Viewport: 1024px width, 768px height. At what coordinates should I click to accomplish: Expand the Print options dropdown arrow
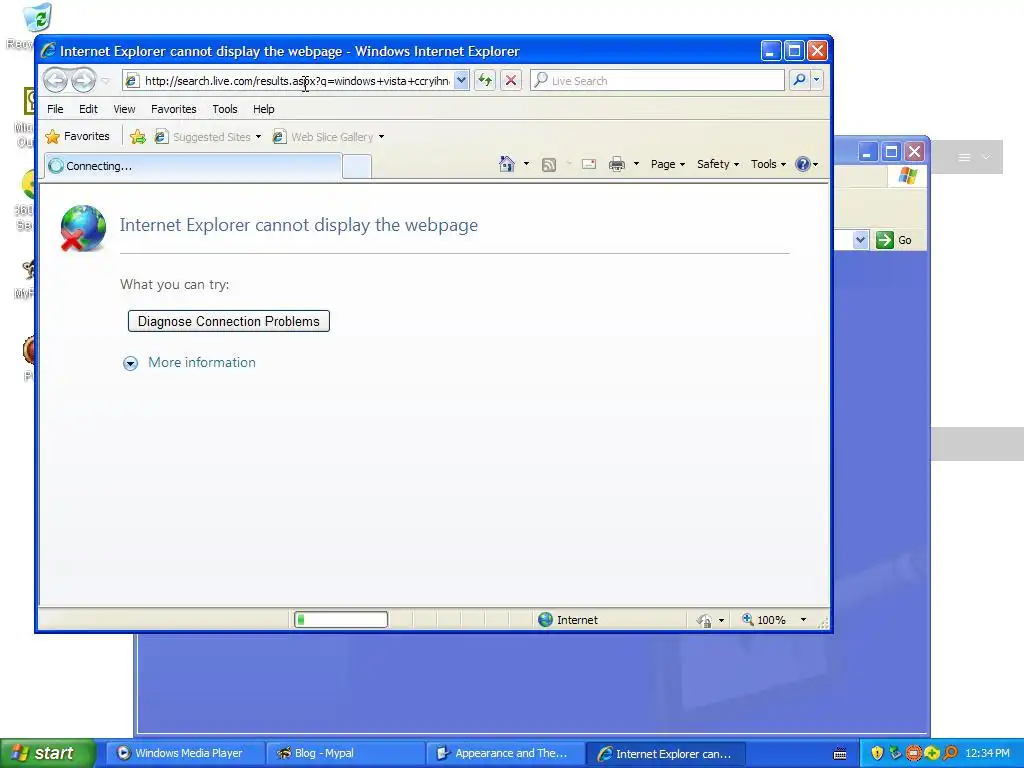click(636, 164)
